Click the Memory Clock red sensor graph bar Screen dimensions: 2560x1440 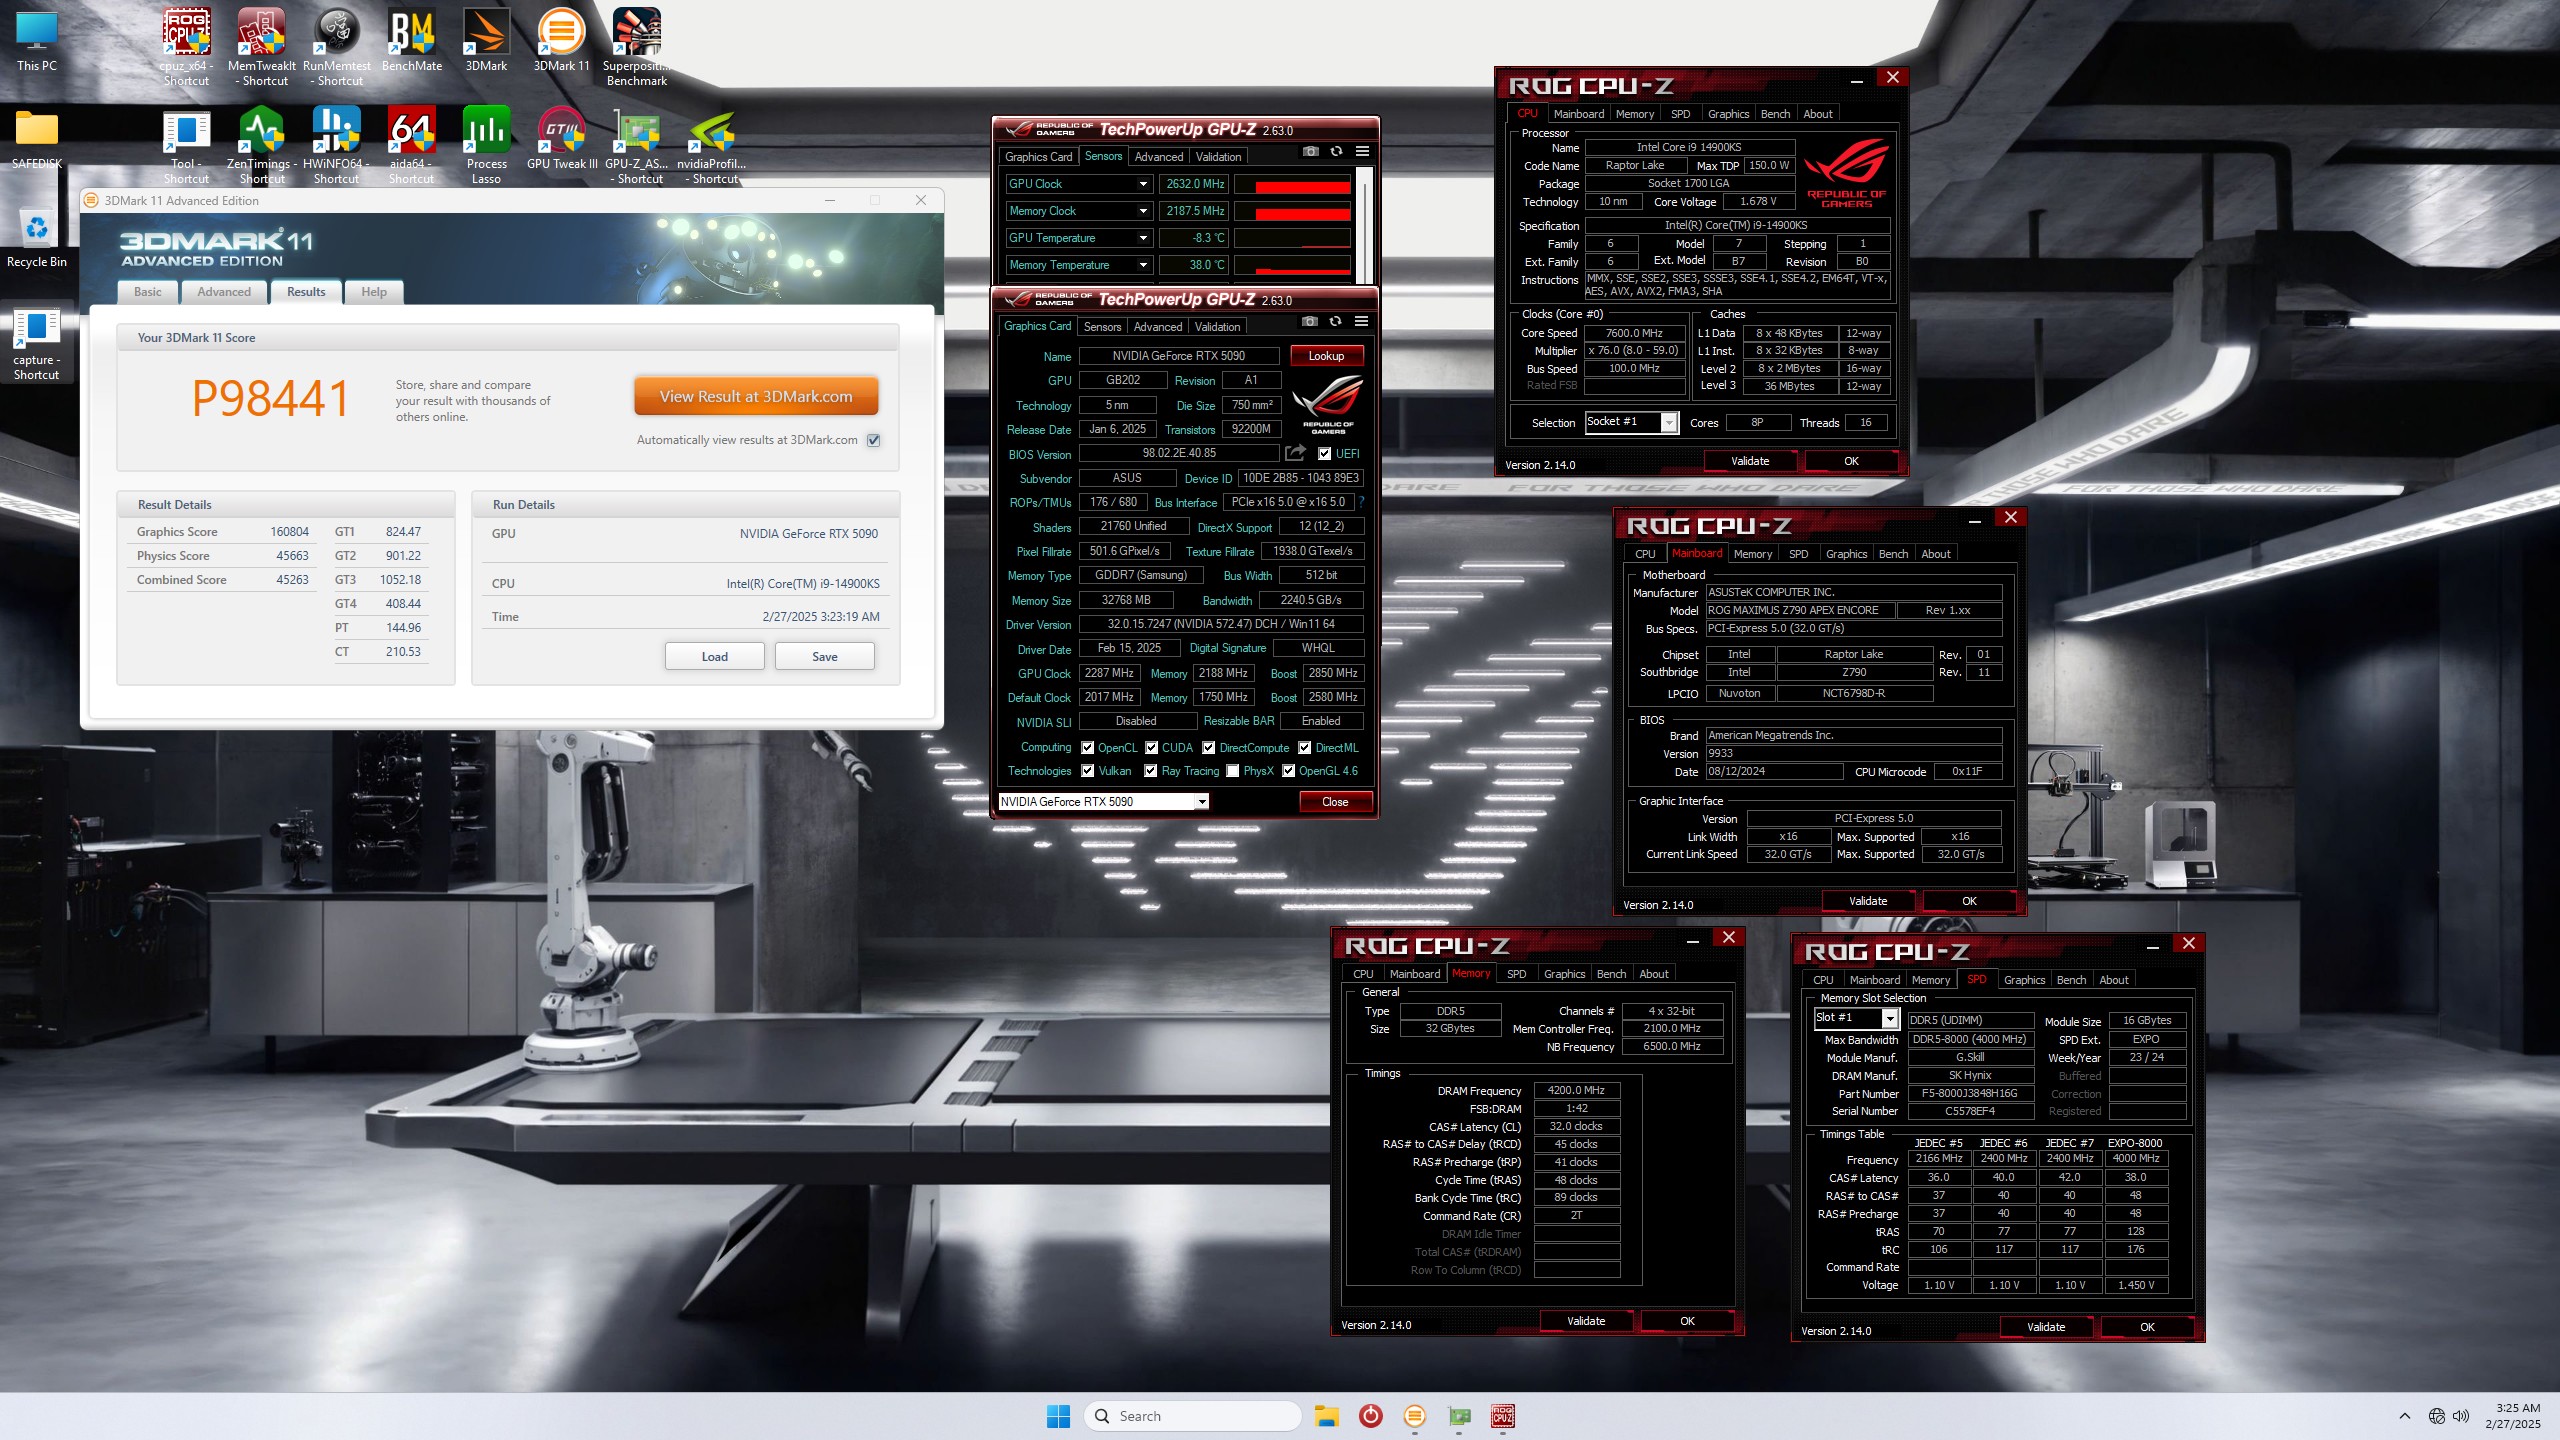coord(1292,211)
